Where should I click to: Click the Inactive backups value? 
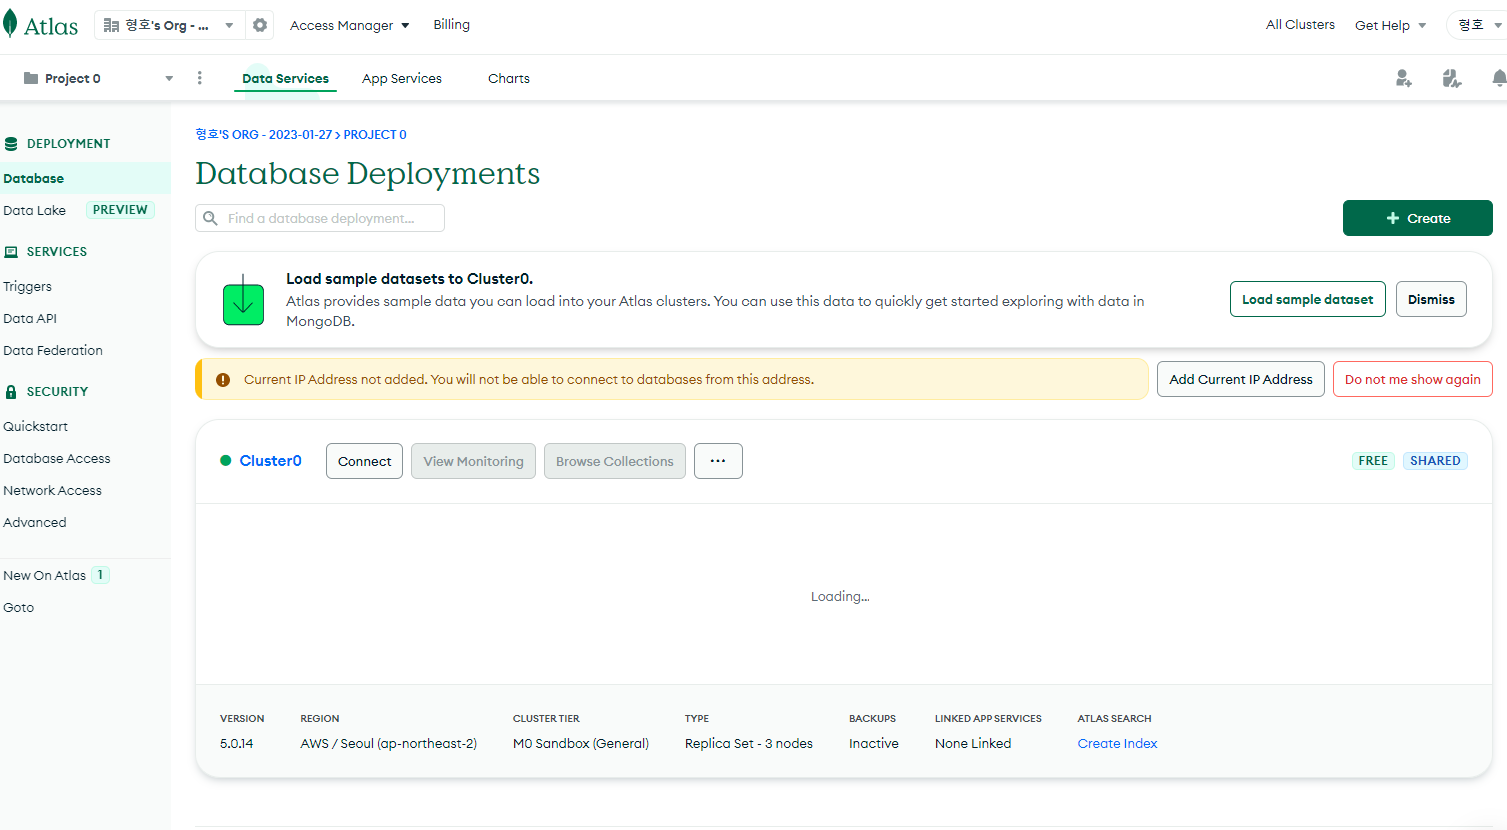tap(874, 743)
